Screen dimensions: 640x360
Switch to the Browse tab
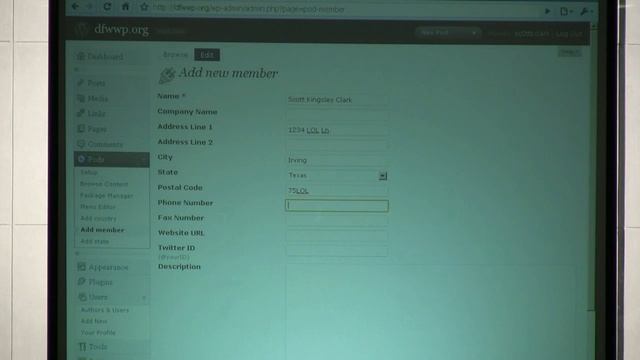click(x=176, y=55)
